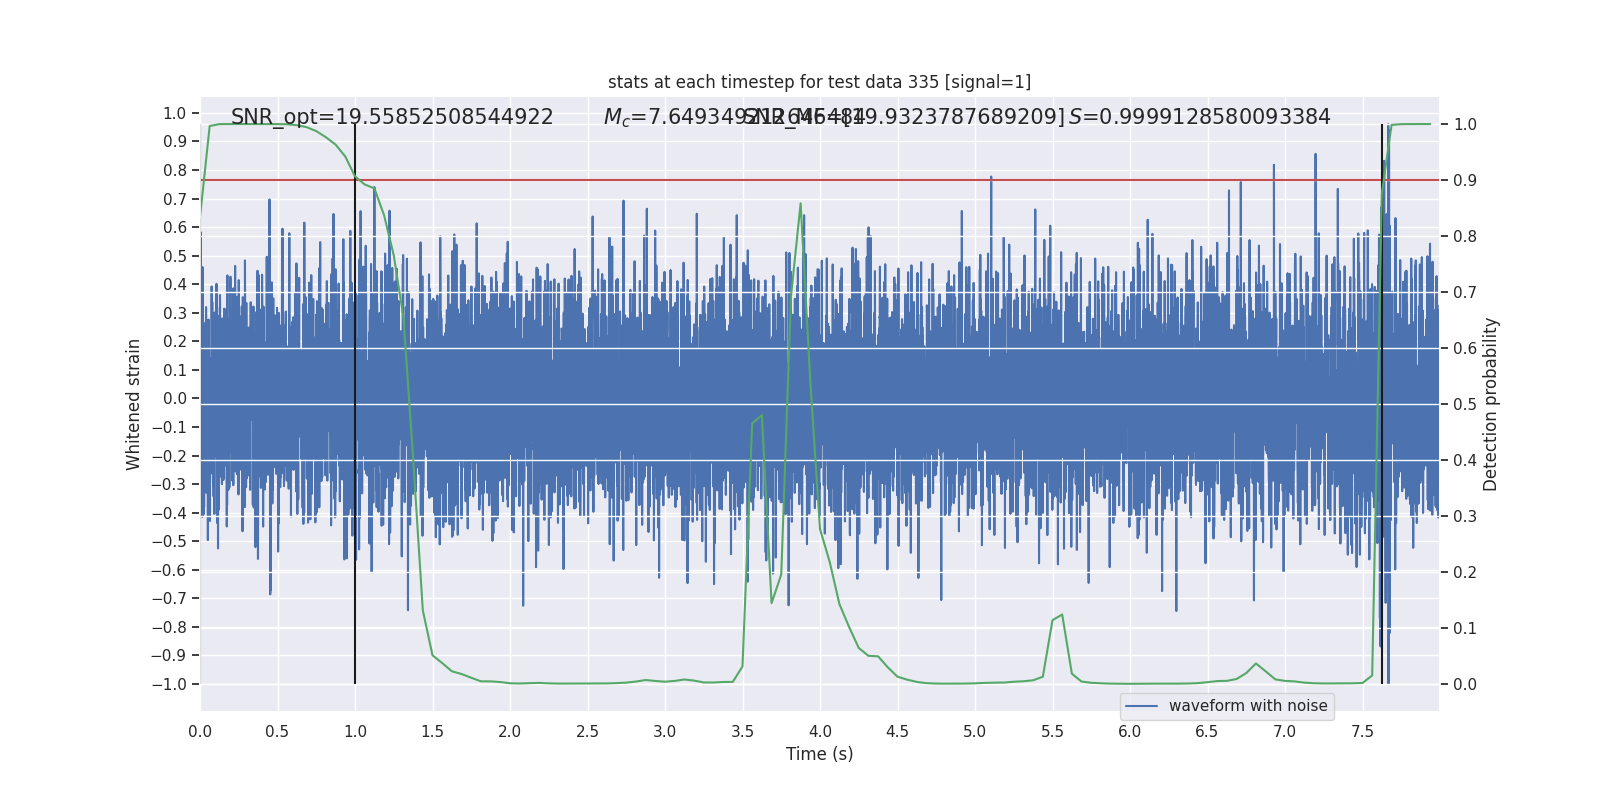Click the green curve peak near 3.9 seconds

pyautogui.click(x=800, y=205)
